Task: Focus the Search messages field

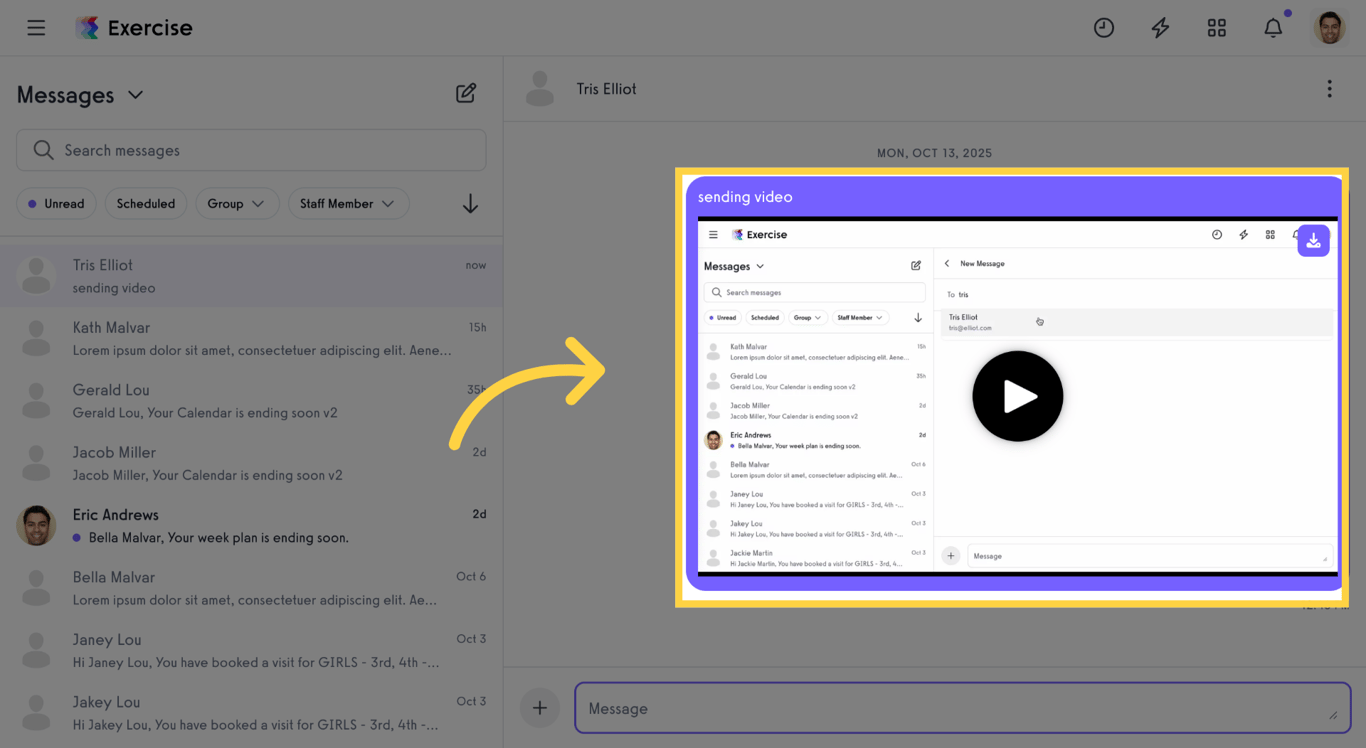Action: (251, 150)
